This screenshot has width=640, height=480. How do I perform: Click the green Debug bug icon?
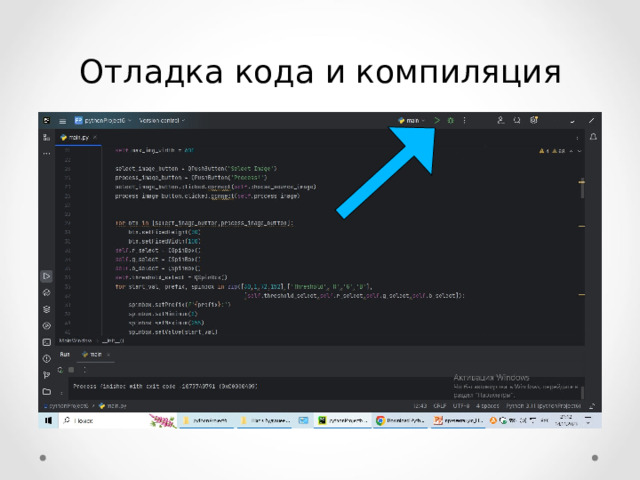pos(451,120)
